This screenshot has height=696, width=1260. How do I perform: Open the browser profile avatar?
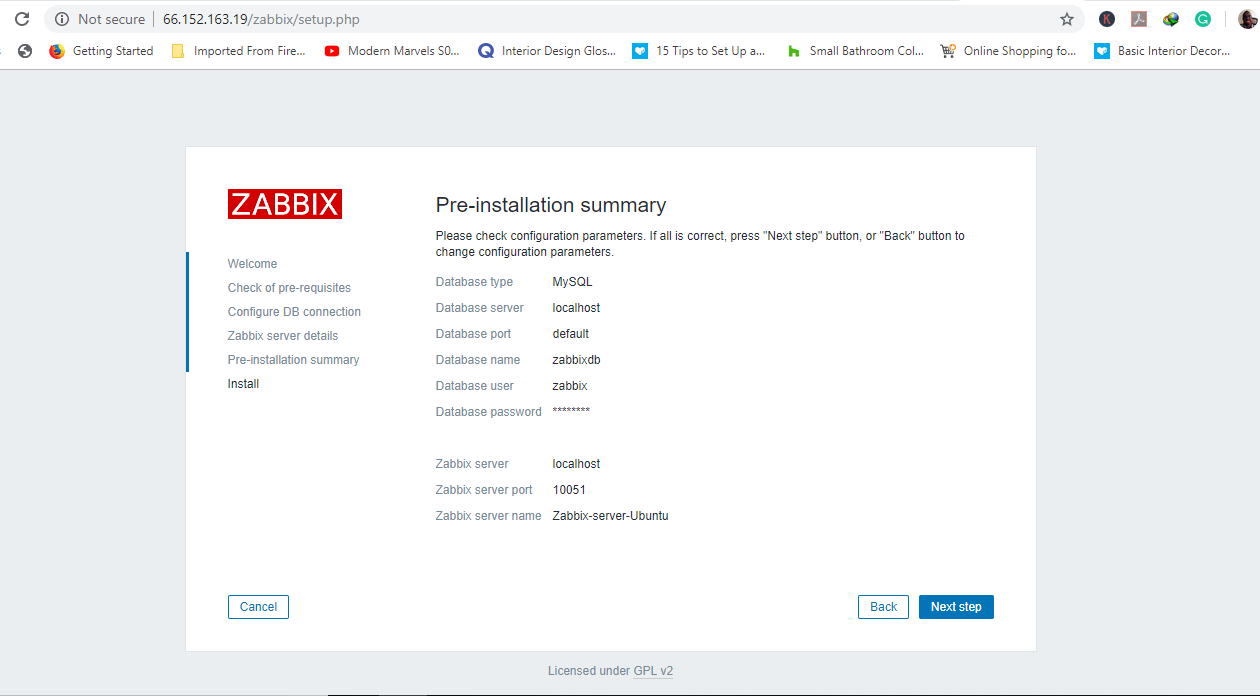pos(1247,19)
